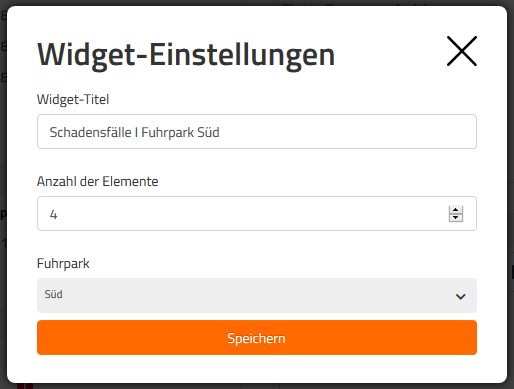Place cursor after Süd in title field
The image size is (514, 389).
pos(220,132)
